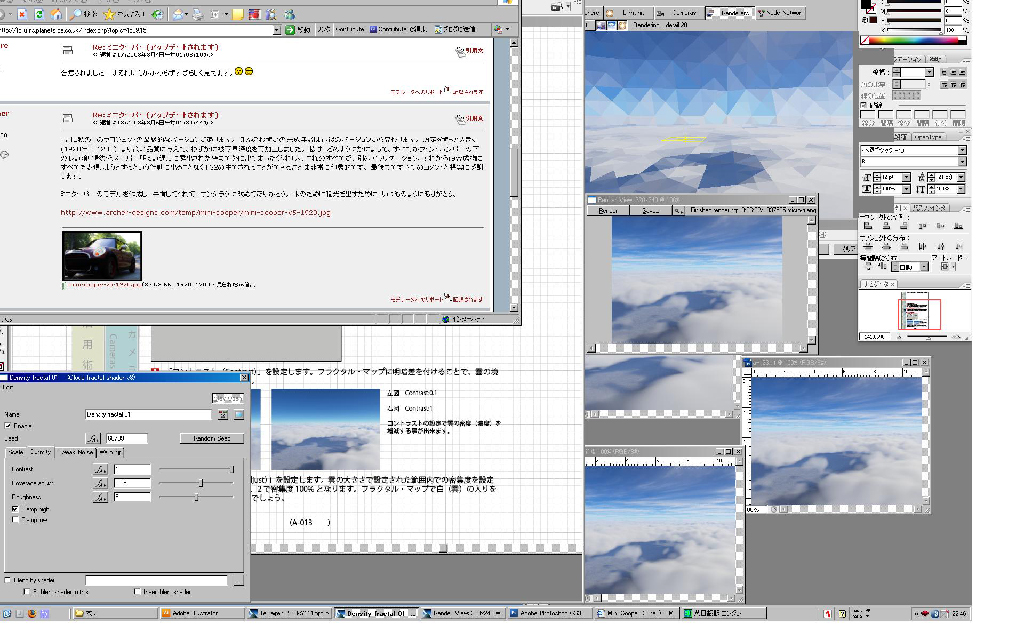Open the mini cooper jpg URL link
The image size is (1024, 640).
[x=195, y=212]
